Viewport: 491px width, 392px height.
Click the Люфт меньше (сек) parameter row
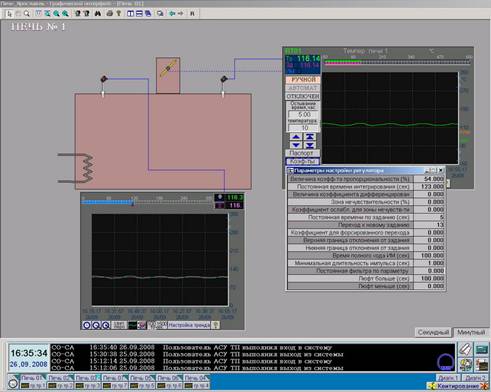pyautogui.click(x=366, y=286)
